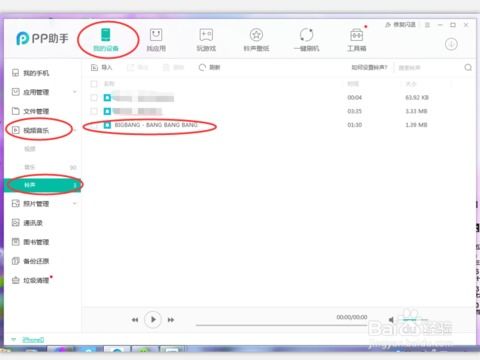Click the 导出 export button

point(138,67)
